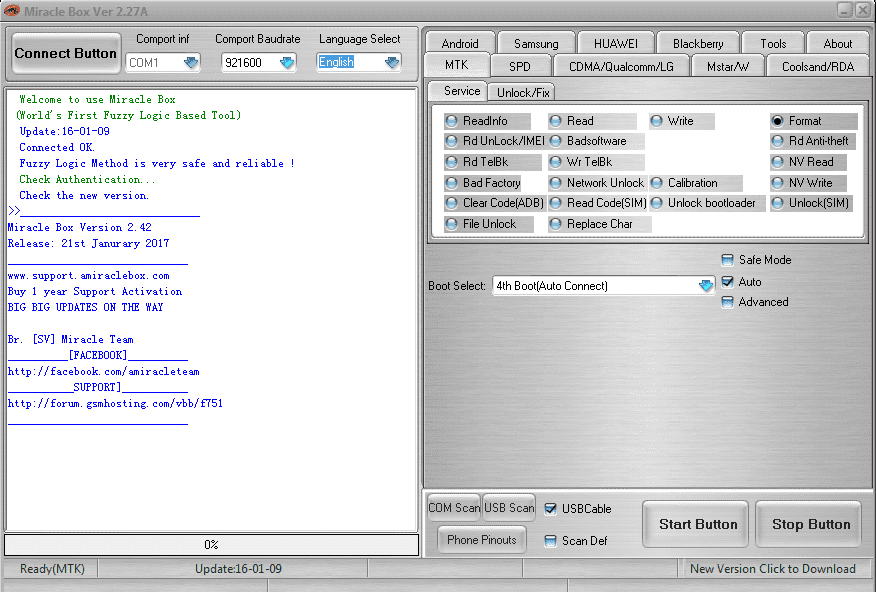Enable the Safe Mode checkbox
The height and width of the screenshot is (592, 876).
click(x=727, y=260)
